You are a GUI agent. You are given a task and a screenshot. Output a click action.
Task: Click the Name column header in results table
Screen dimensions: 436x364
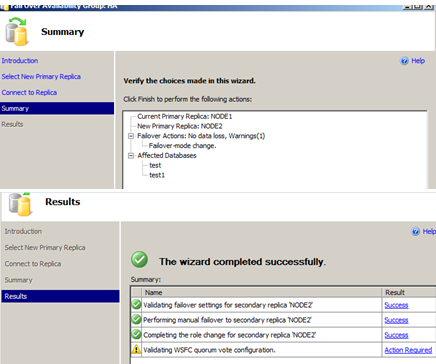coord(262,292)
